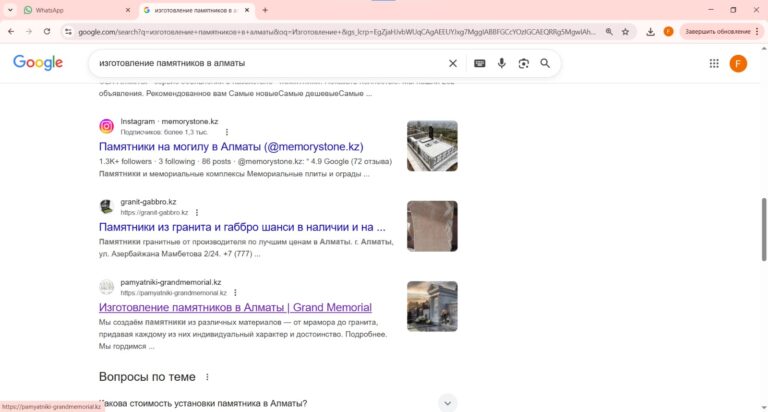Search by image with Google Lens
The width and height of the screenshot is (768, 412).
click(x=523, y=63)
